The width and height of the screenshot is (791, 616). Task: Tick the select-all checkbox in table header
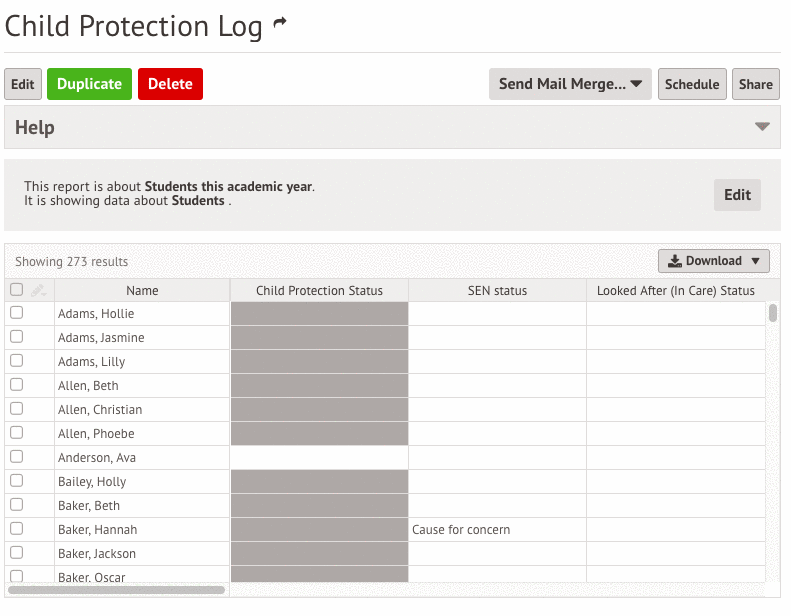click(x=16, y=290)
